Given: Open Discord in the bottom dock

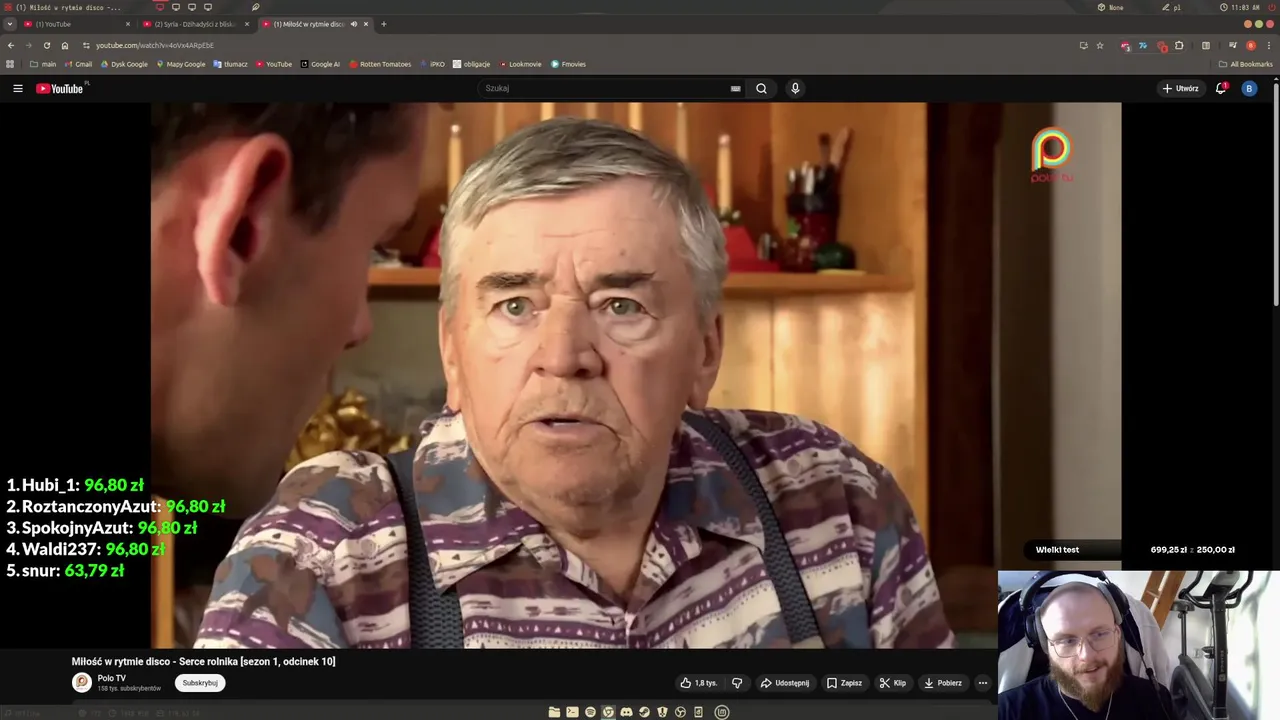Looking at the screenshot, I should click(x=626, y=712).
